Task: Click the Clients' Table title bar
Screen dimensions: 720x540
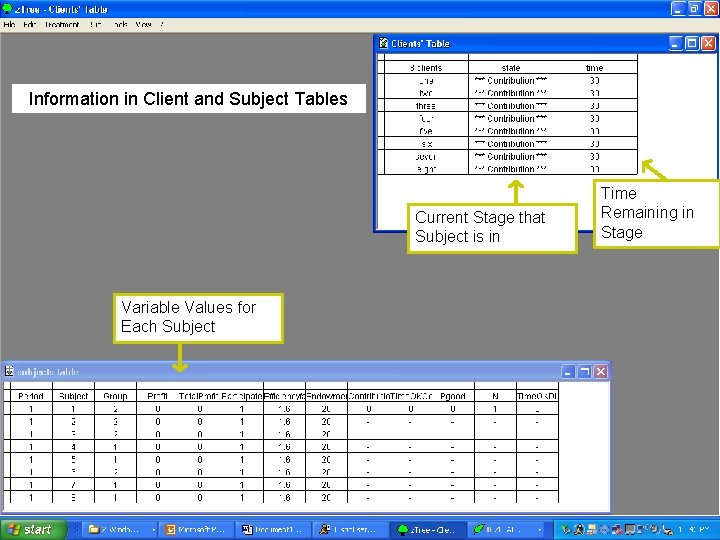Action: coord(523,44)
